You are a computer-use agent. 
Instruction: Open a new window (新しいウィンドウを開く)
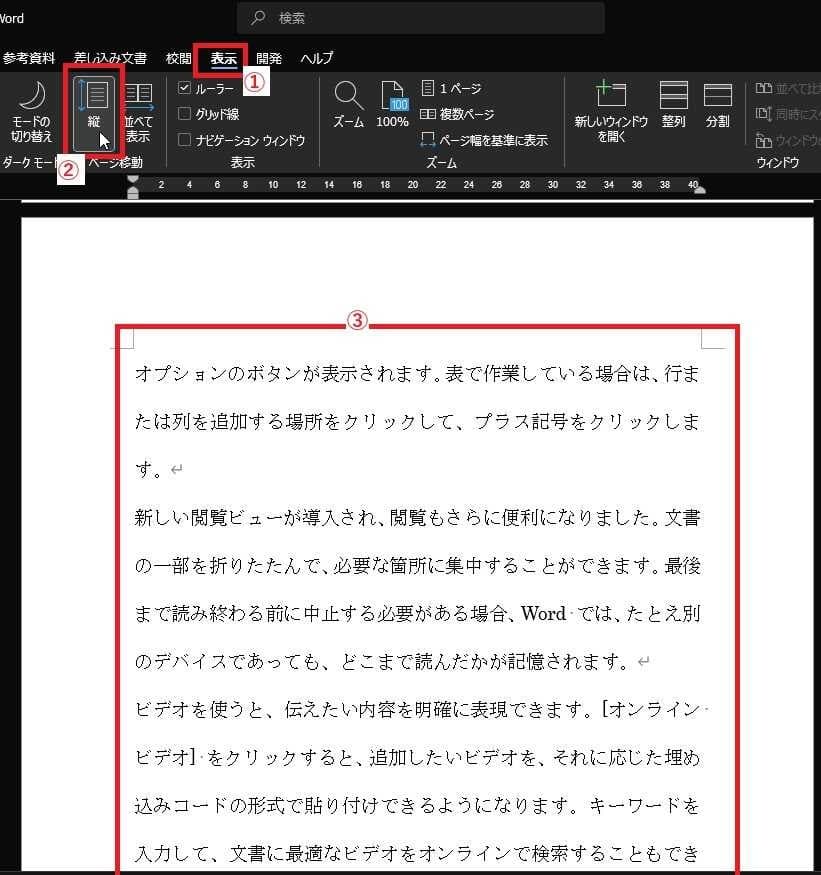tap(610, 110)
